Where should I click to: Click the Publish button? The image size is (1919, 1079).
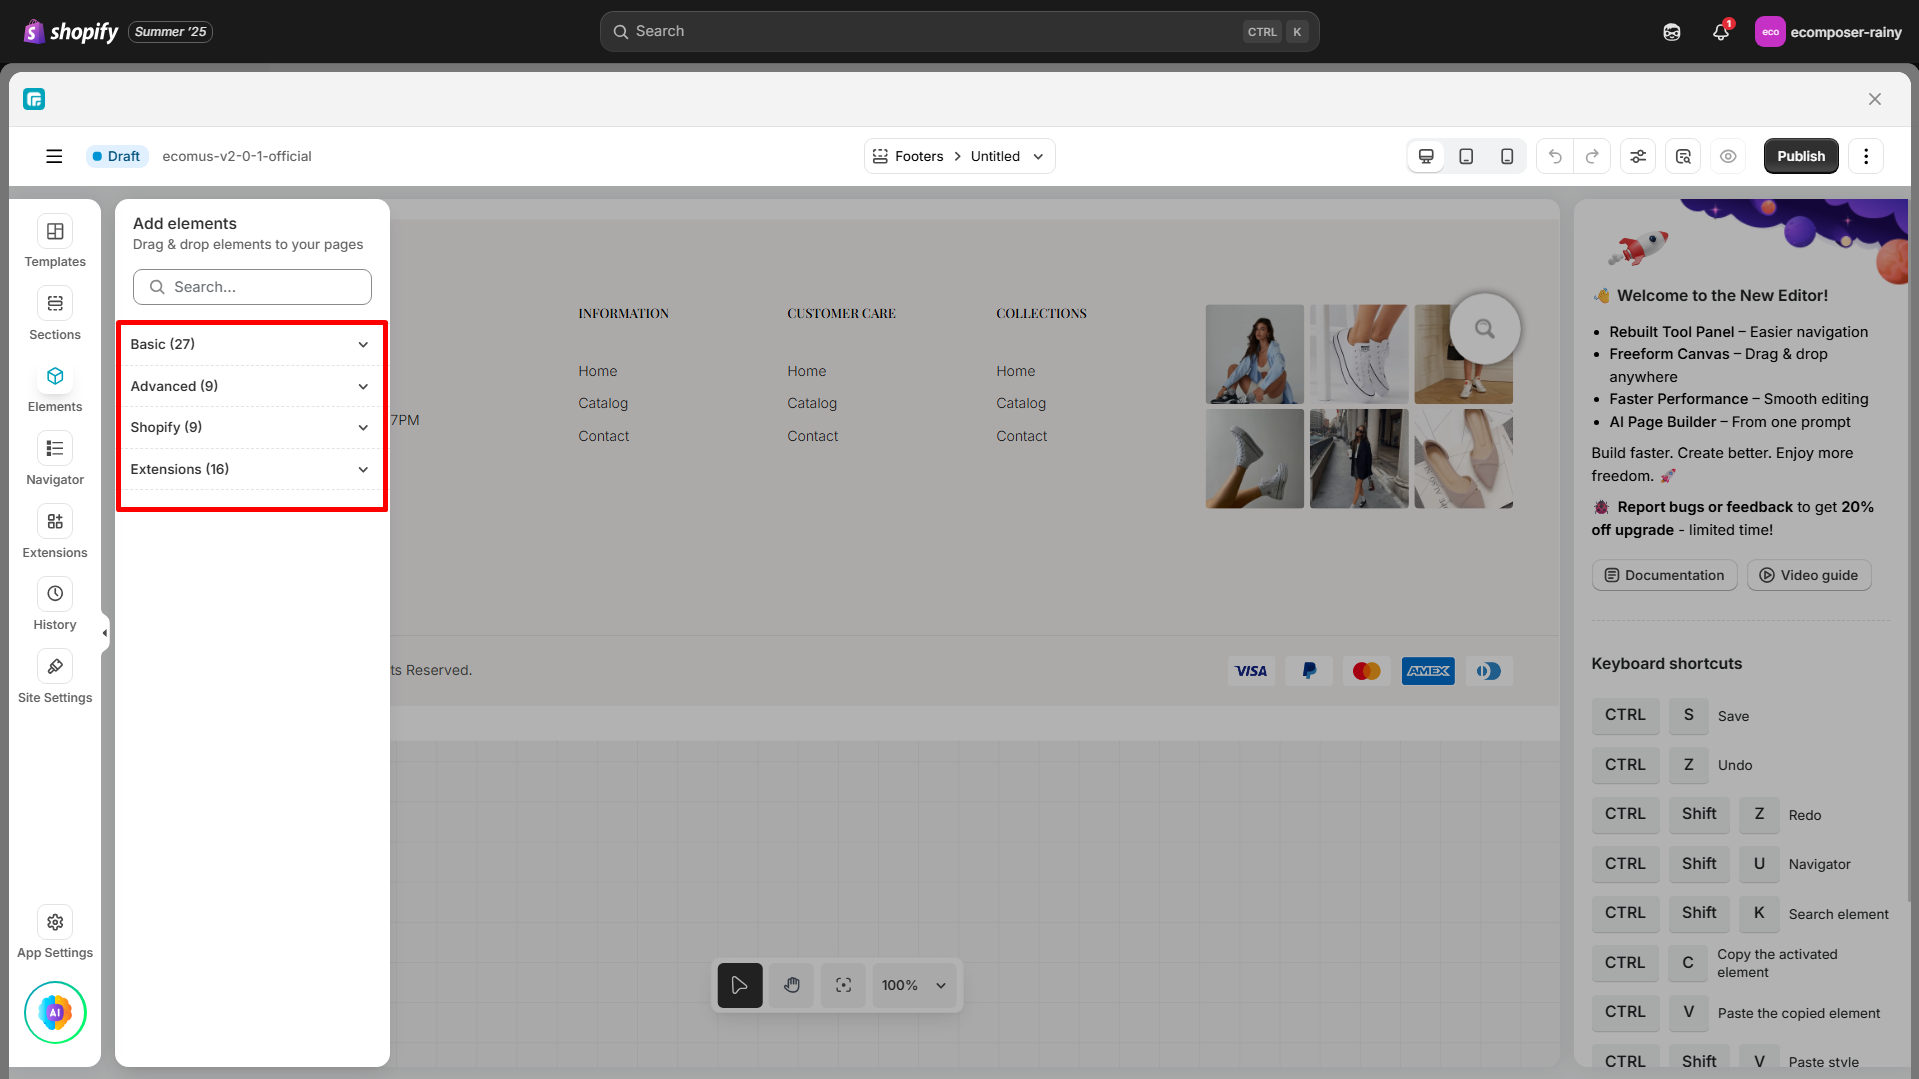1800,156
